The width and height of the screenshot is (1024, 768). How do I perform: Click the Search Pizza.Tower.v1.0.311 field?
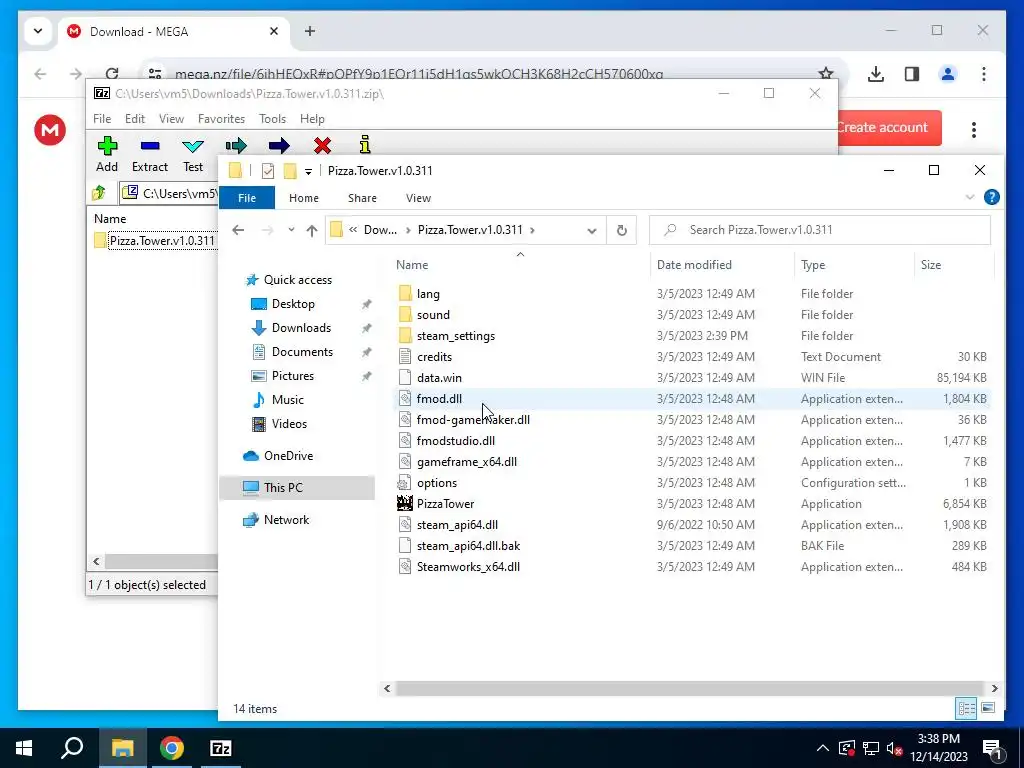pyautogui.click(x=820, y=230)
